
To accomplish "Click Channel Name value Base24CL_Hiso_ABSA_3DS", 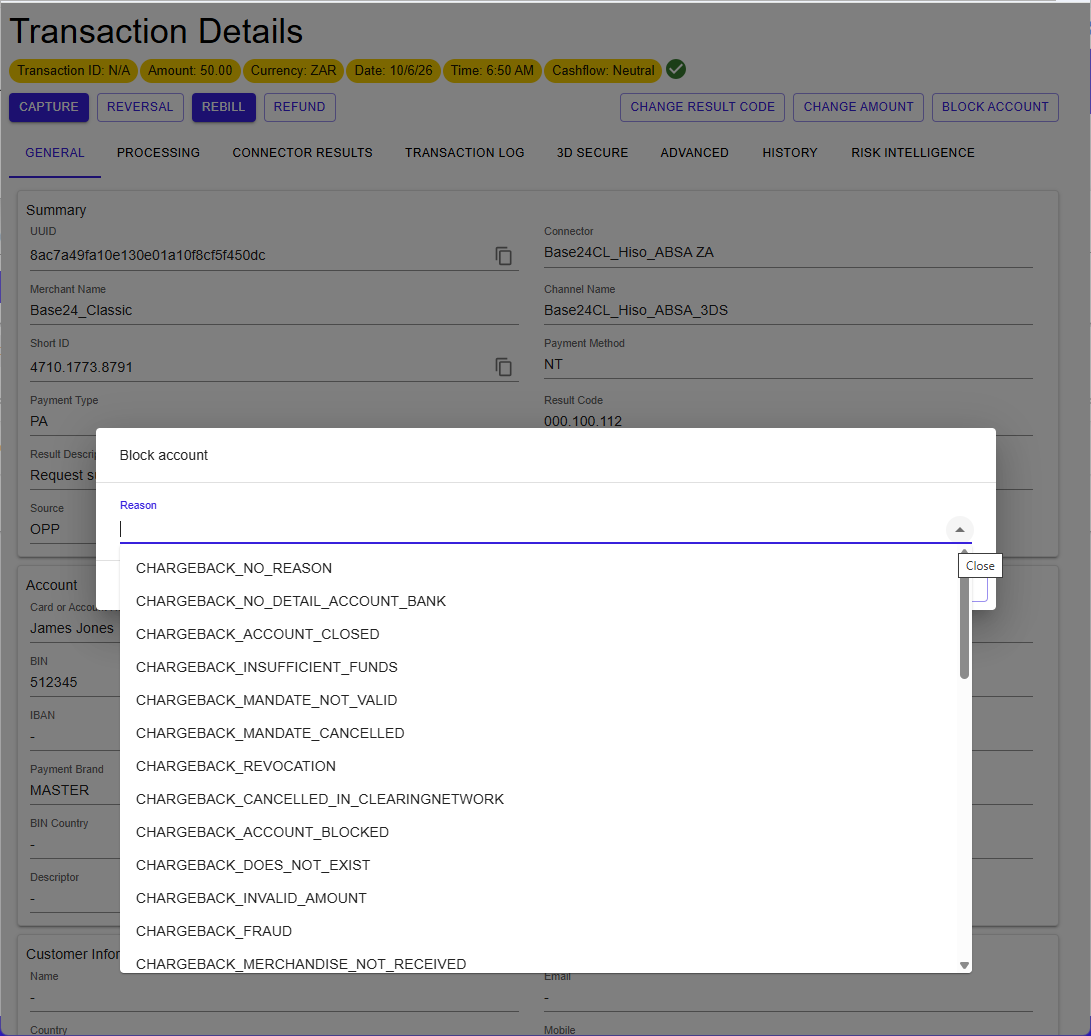I will click(x=636, y=310).
